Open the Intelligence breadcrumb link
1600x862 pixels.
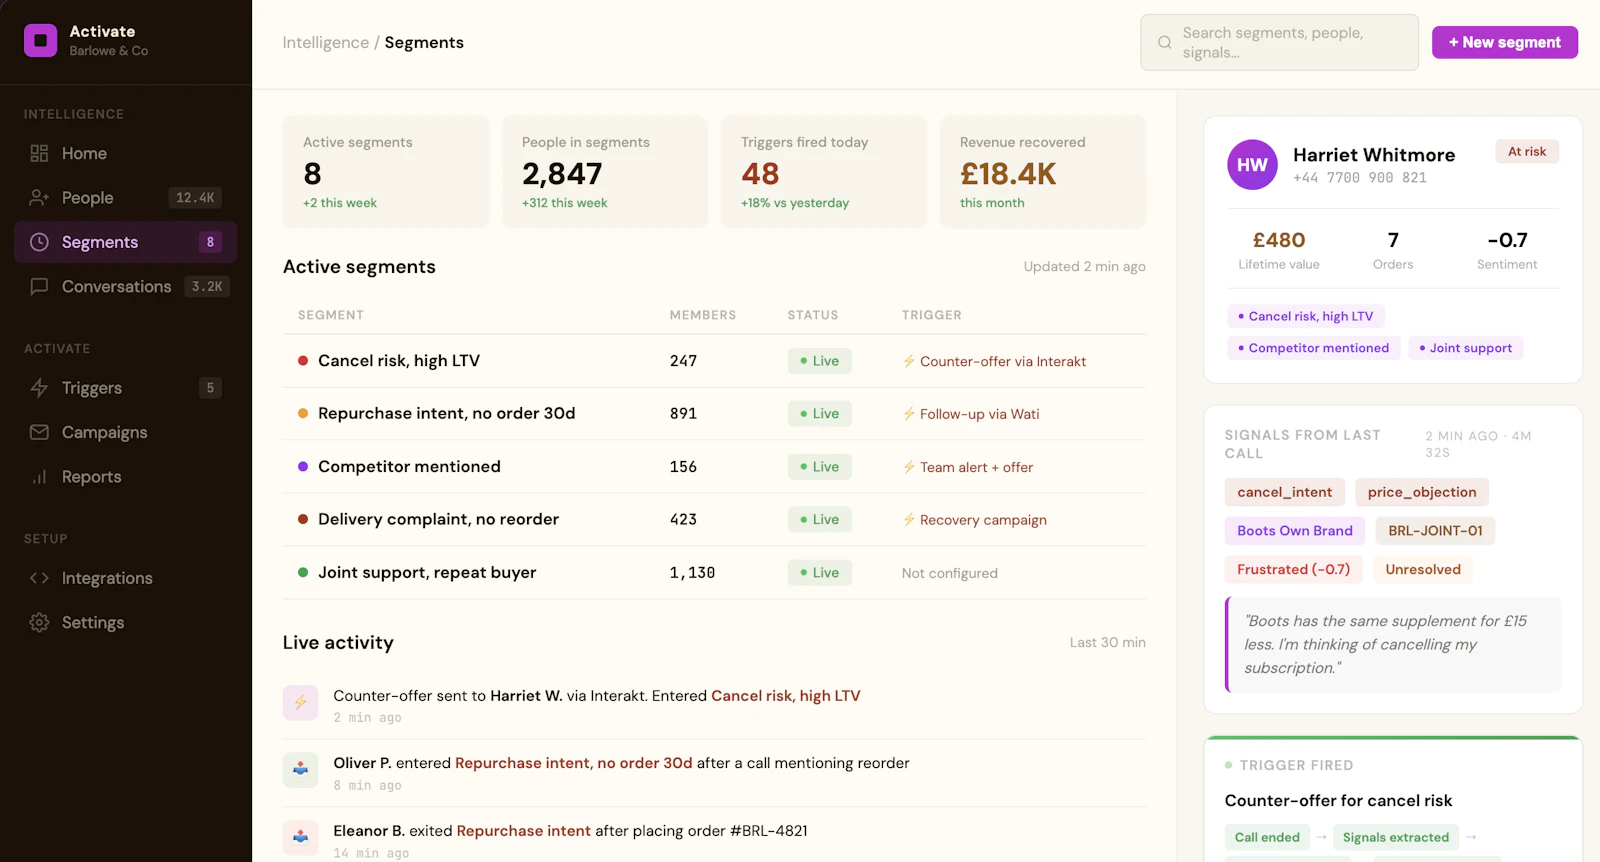(x=325, y=42)
